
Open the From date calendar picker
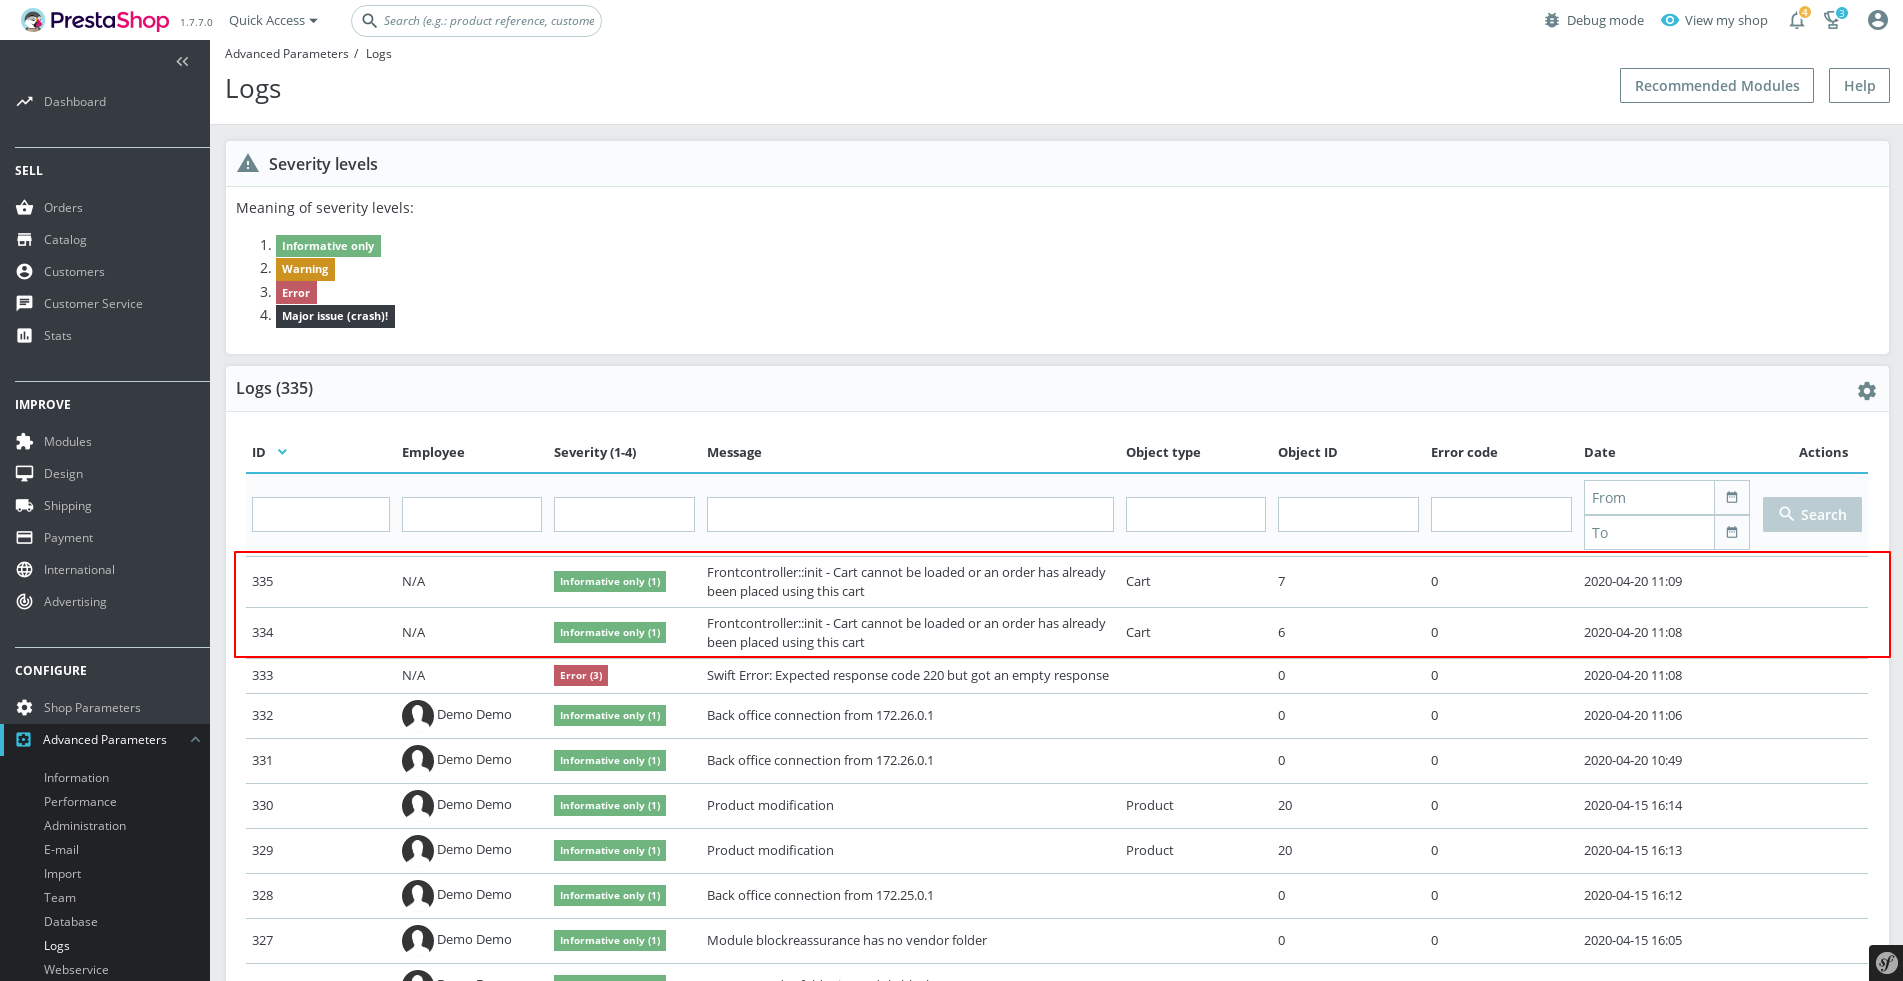tap(1732, 498)
